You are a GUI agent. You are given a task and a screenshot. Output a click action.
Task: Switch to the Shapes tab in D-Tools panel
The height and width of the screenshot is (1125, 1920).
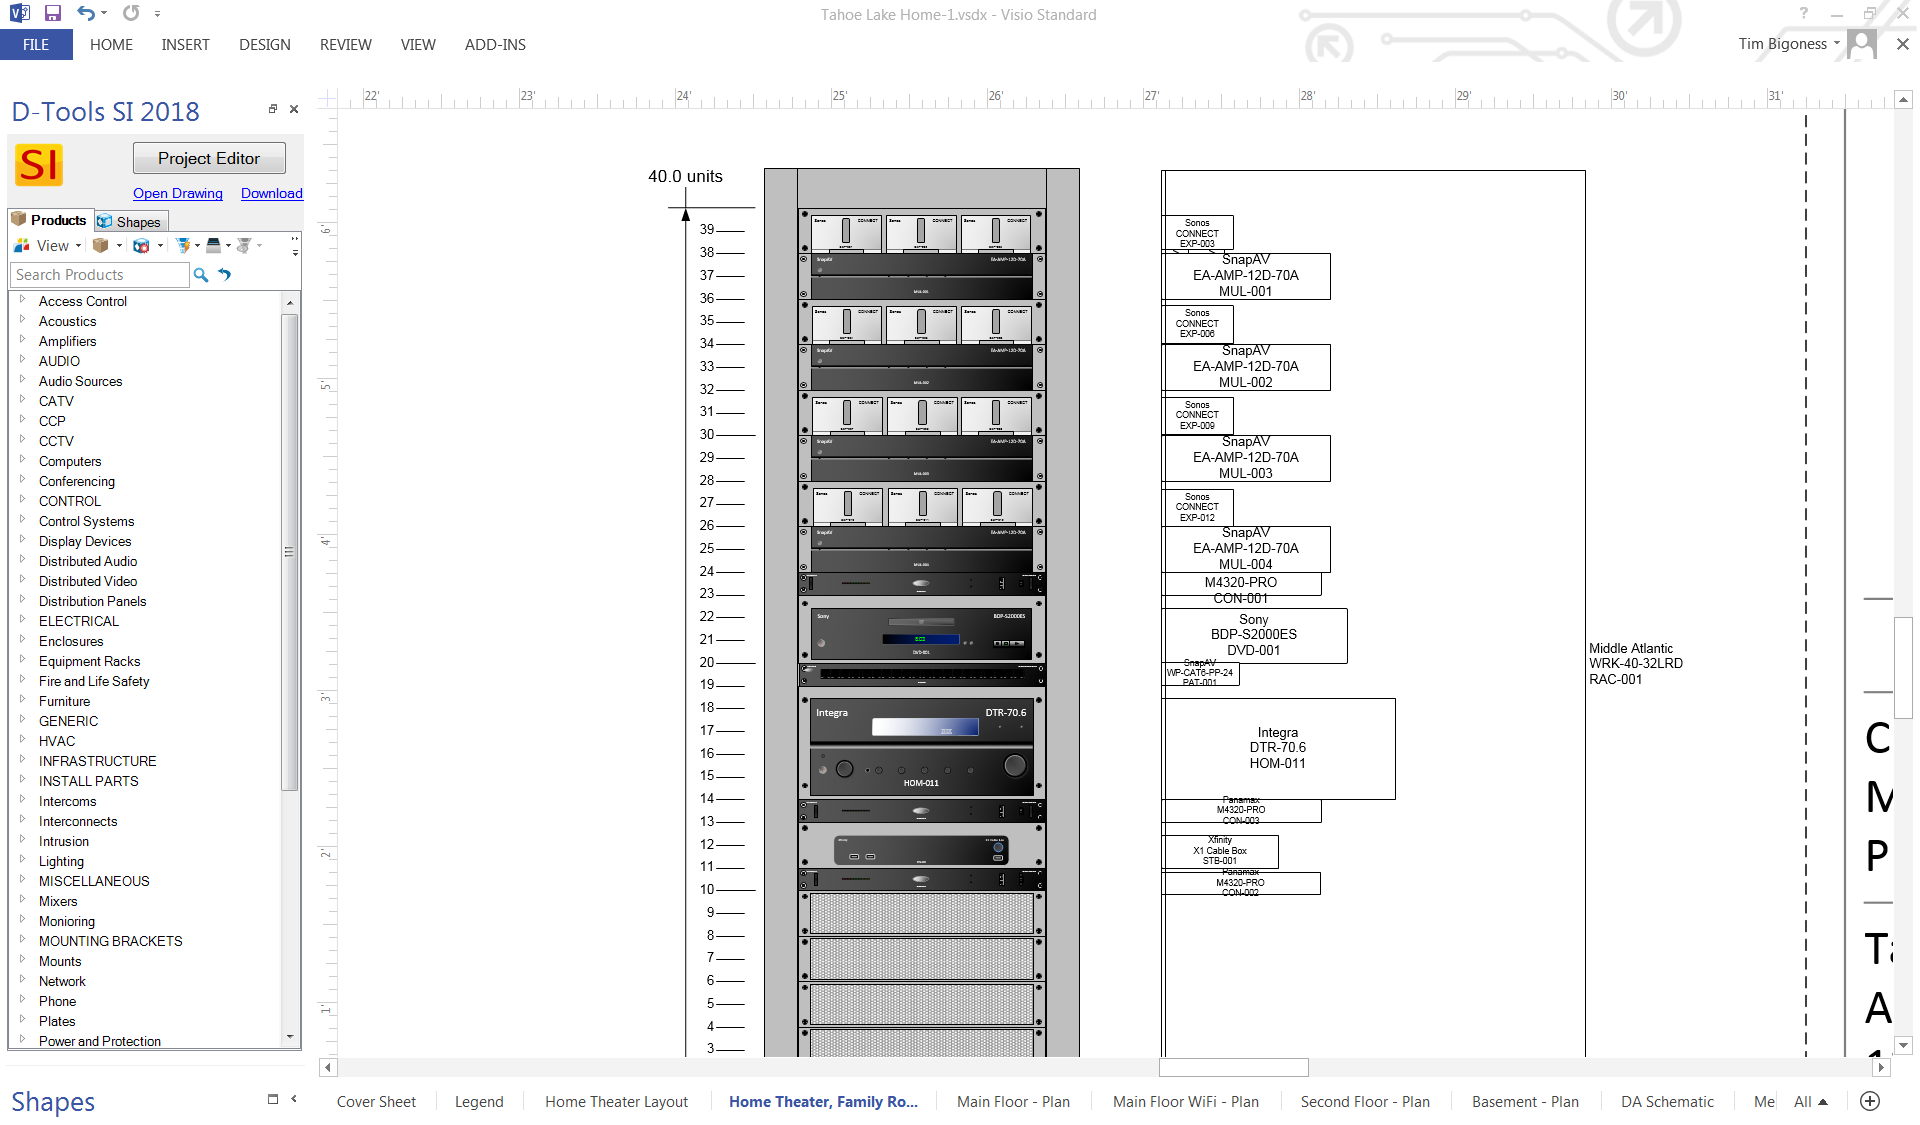click(x=130, y=222)
